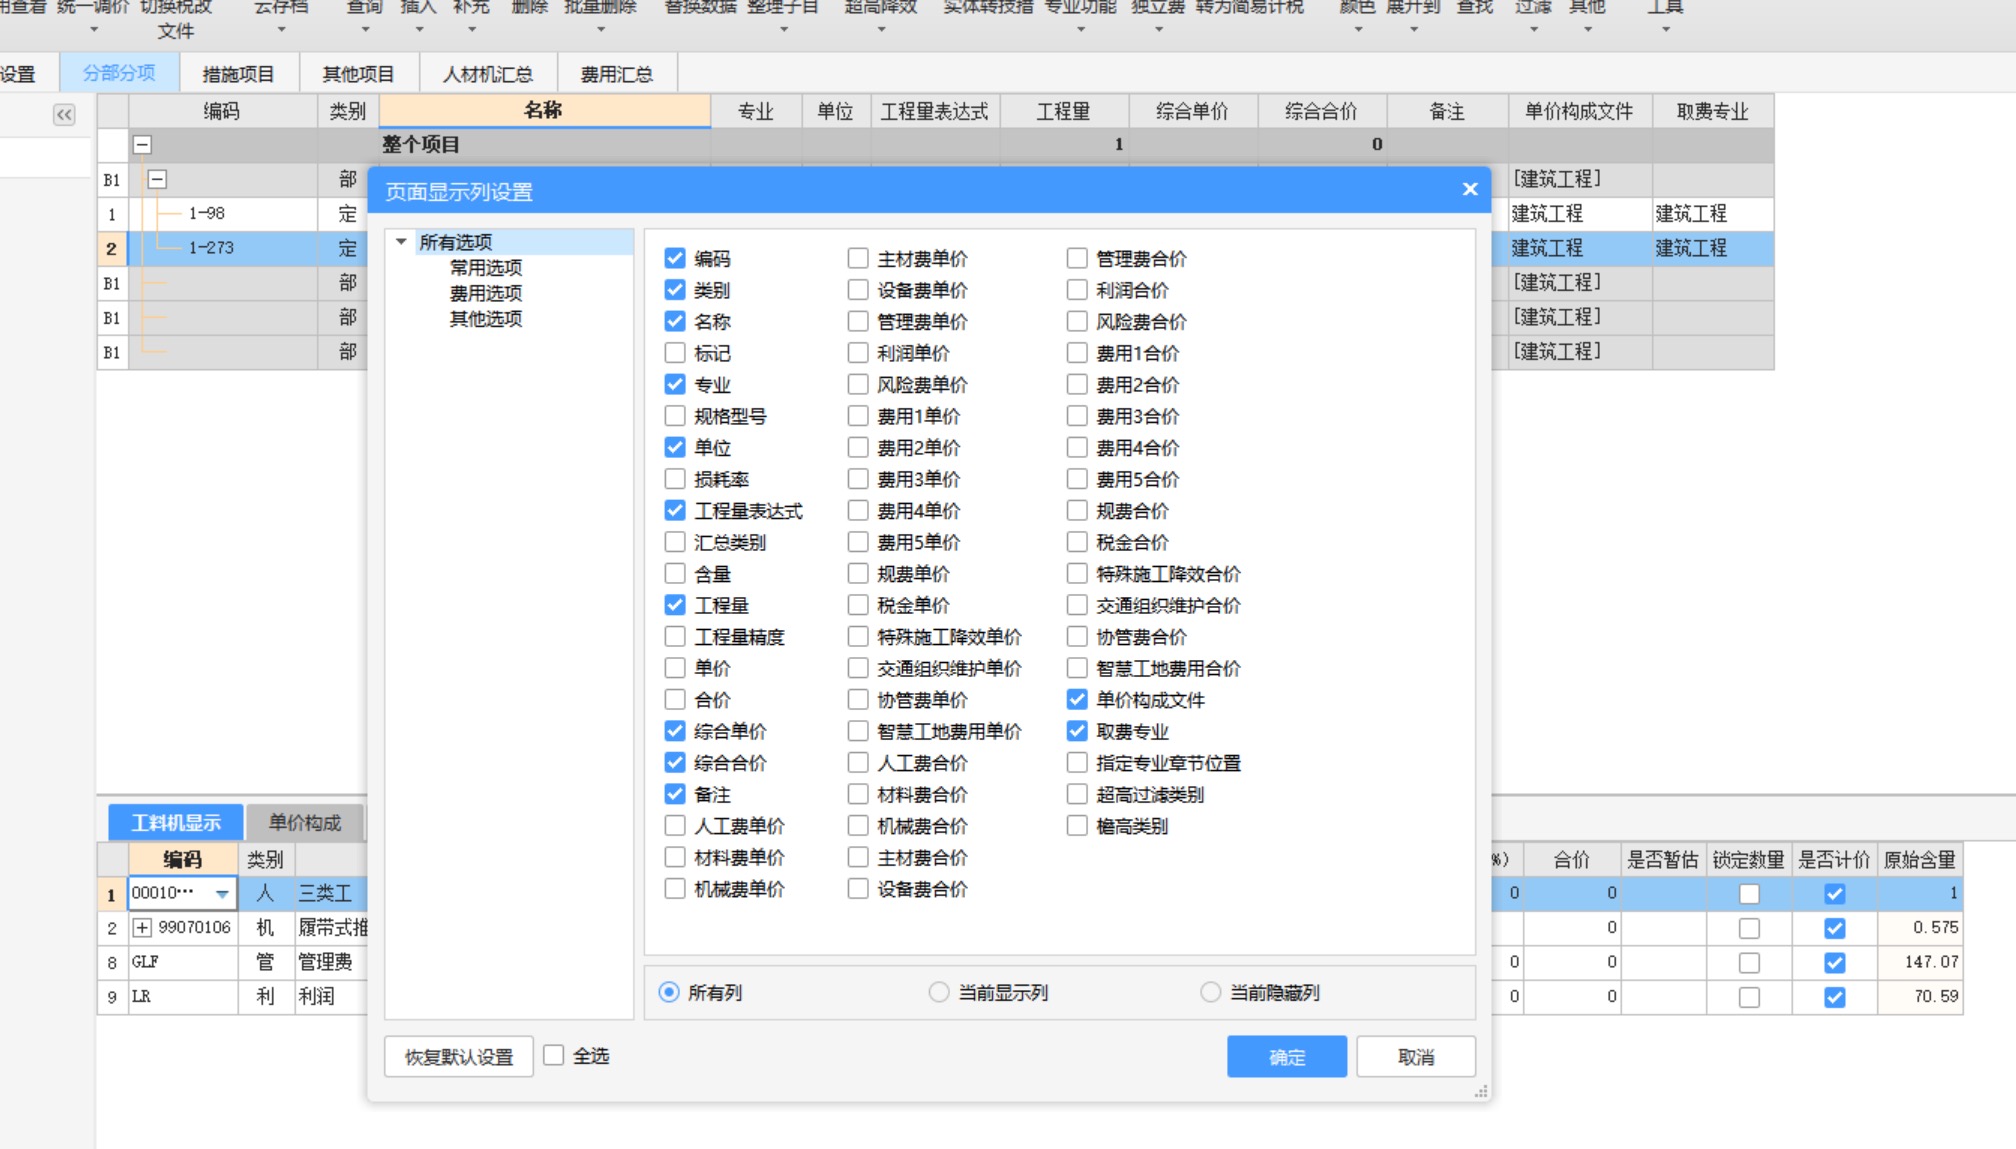
Task: Switch to the 分部分项 tab
Action: (119, 73)
